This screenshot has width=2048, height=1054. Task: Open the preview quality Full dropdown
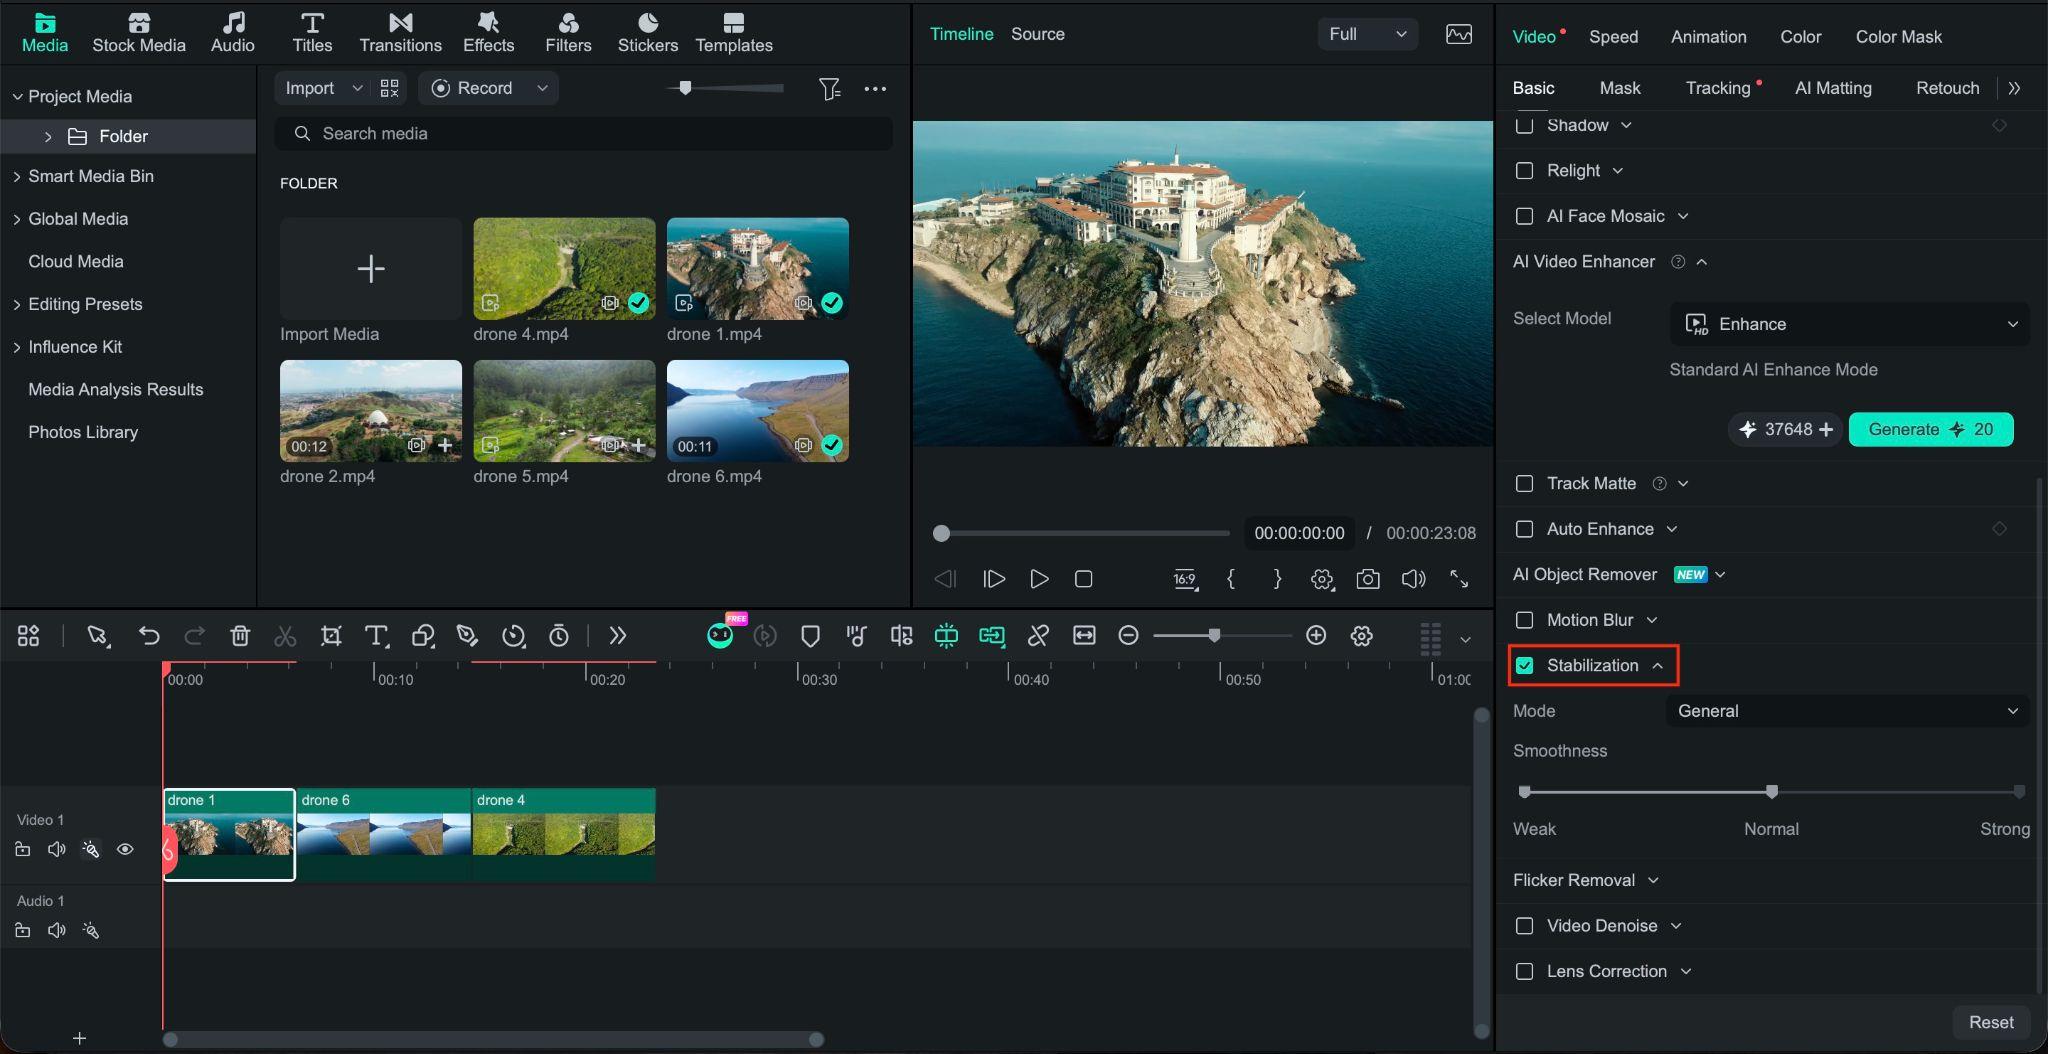(x=1367, y=34)
